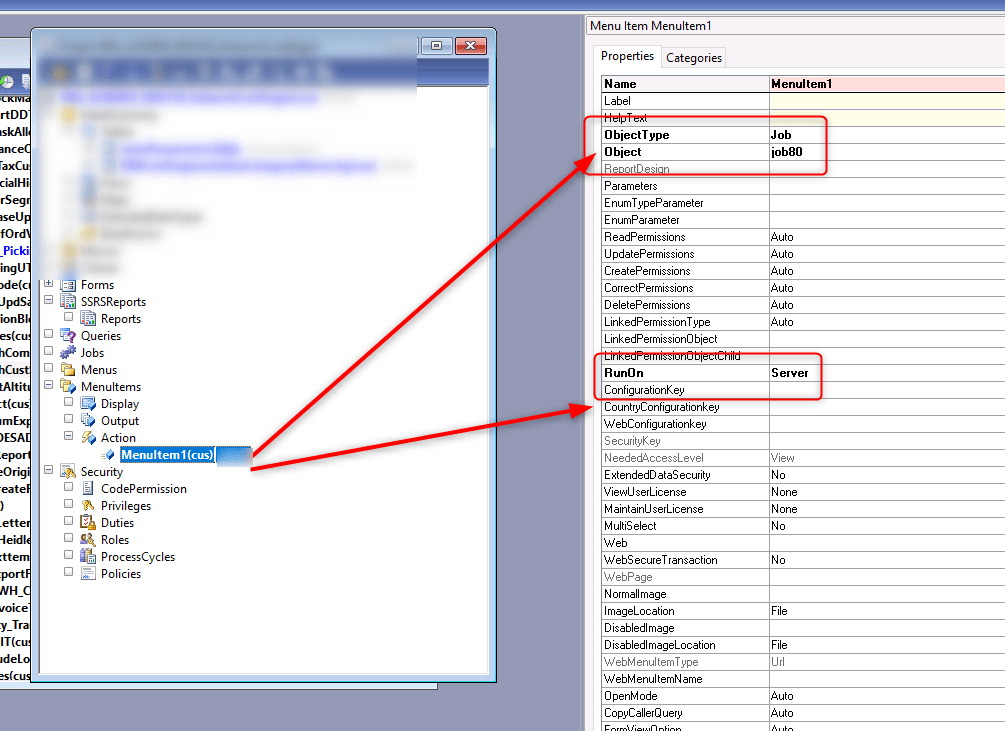Click the Privileges key icon
The width and height of the screenshot is (1005, 731).
tap(88, 506)
